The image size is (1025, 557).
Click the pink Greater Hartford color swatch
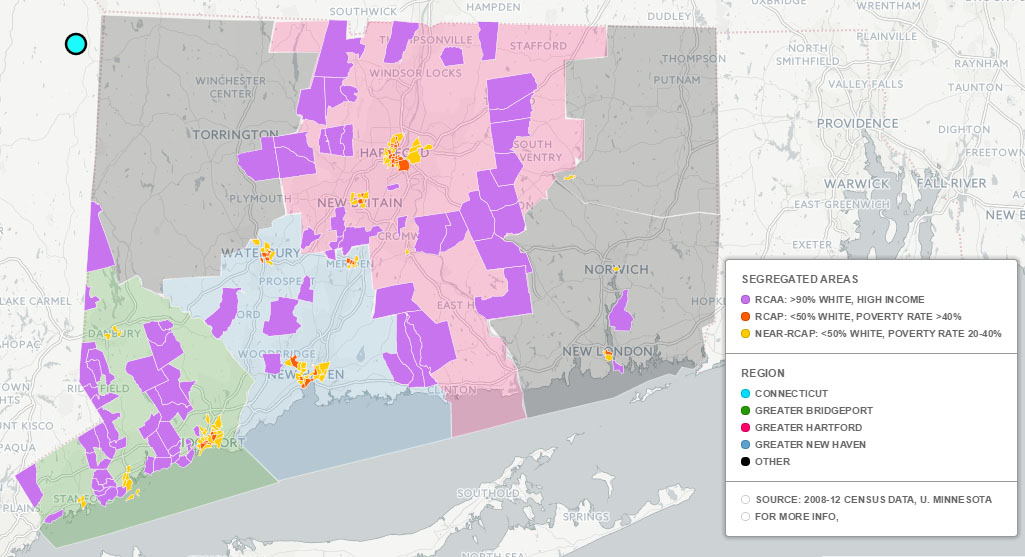(x=746, y=427)
